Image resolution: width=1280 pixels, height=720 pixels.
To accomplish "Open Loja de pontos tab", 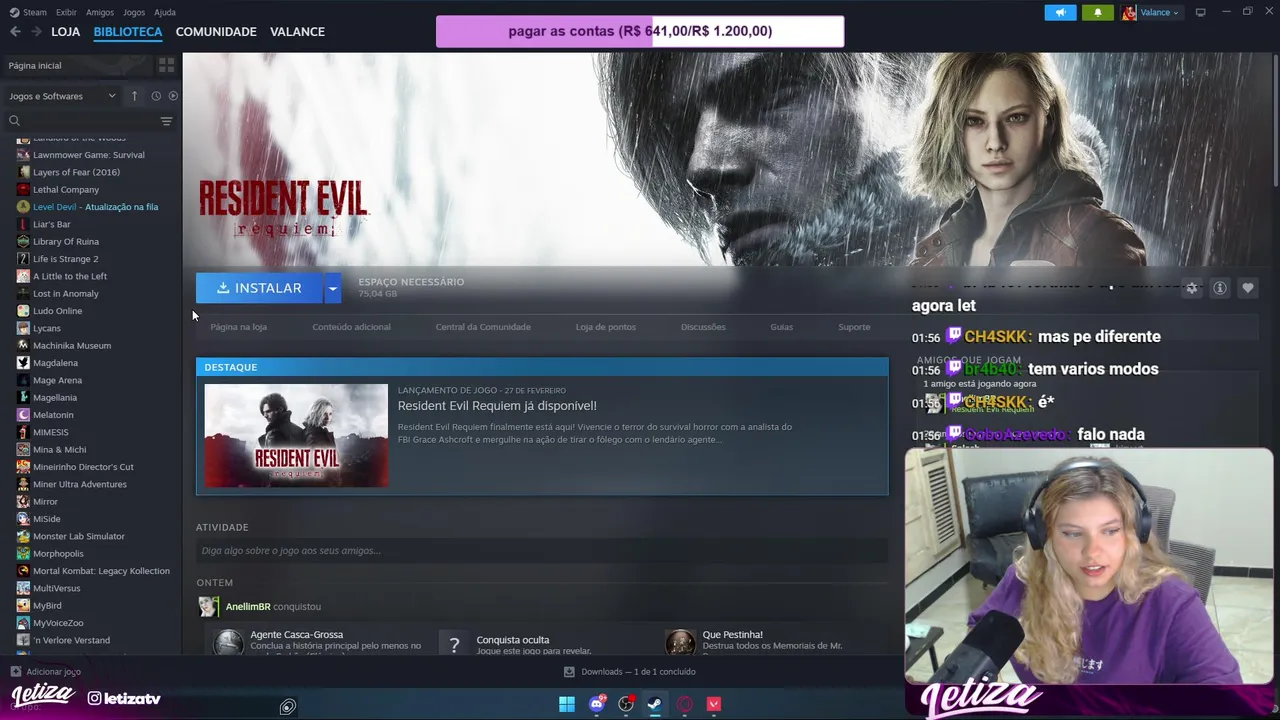I will tap(605, 327).
